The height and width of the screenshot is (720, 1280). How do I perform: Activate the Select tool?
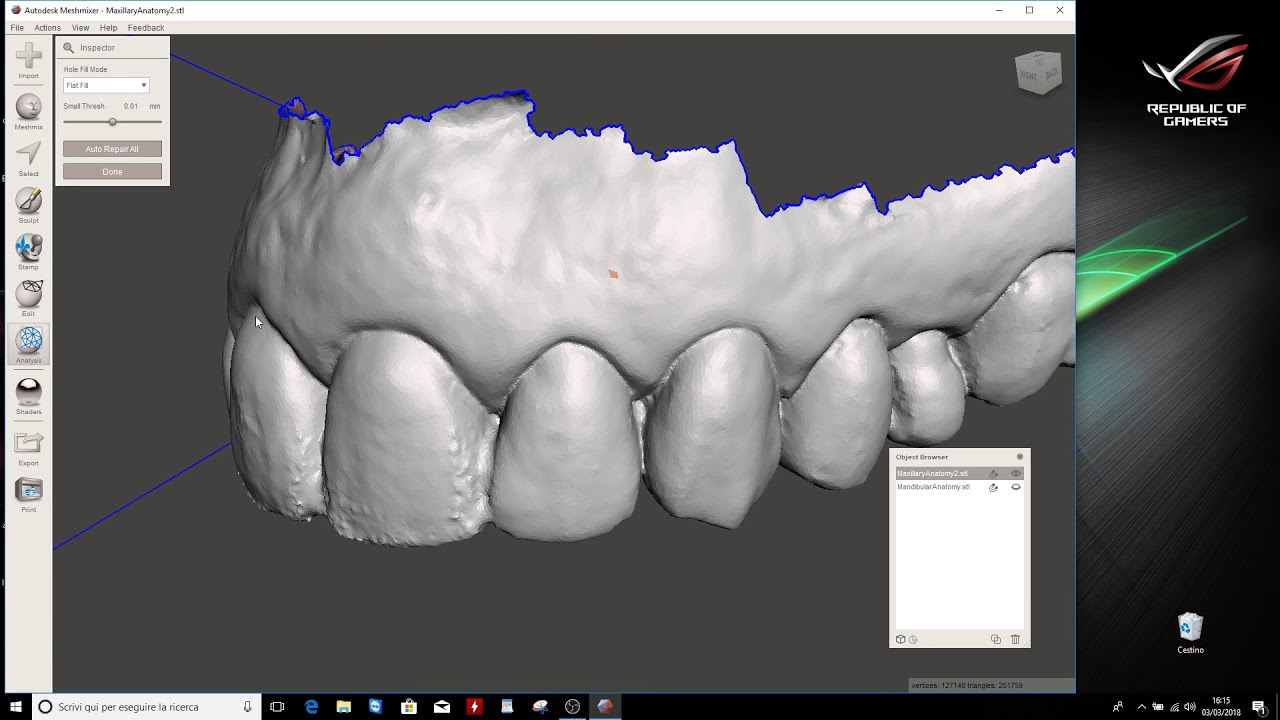[x=28, y=158]
